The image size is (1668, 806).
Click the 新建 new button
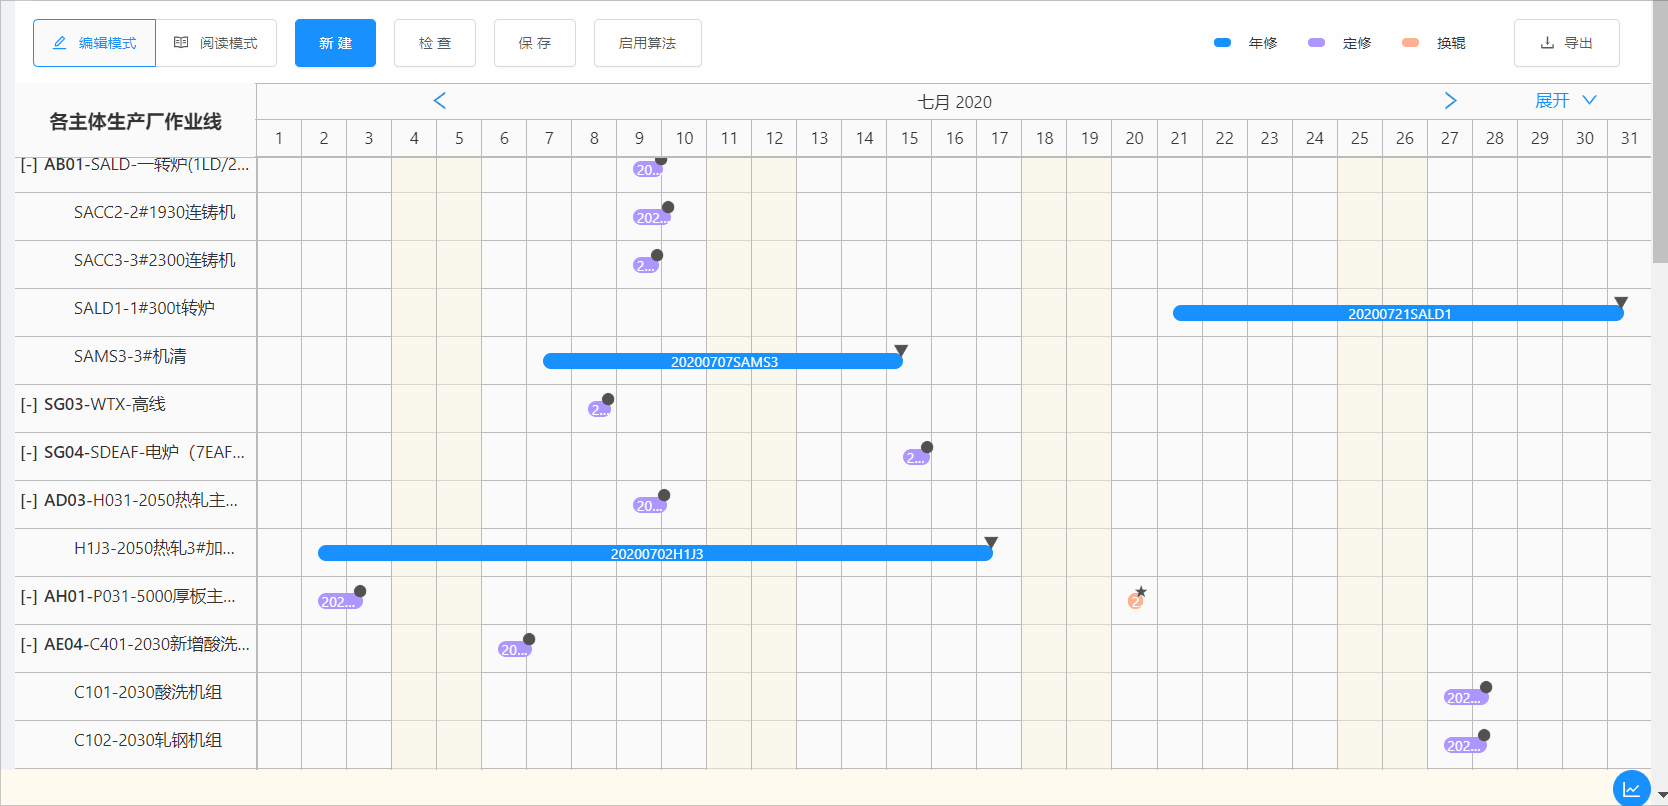coord(335,43)
